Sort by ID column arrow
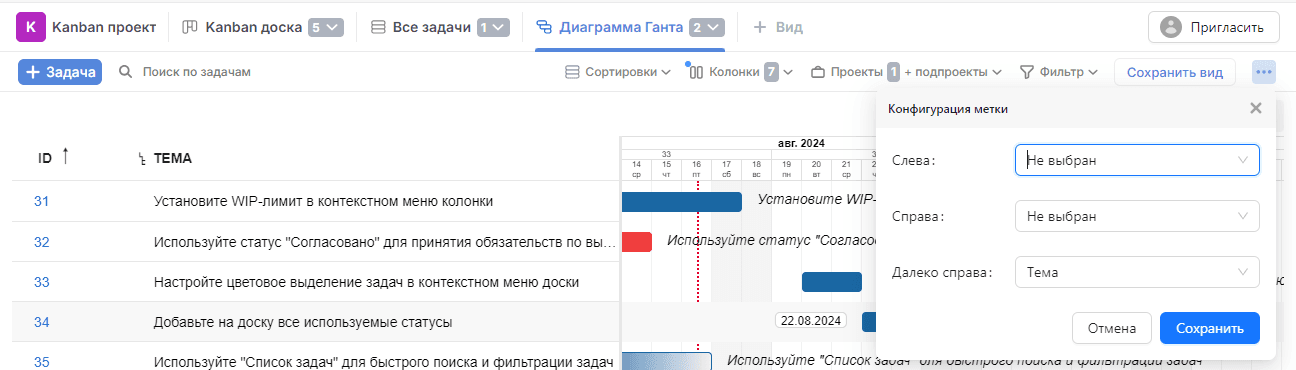 click(66, 156)
